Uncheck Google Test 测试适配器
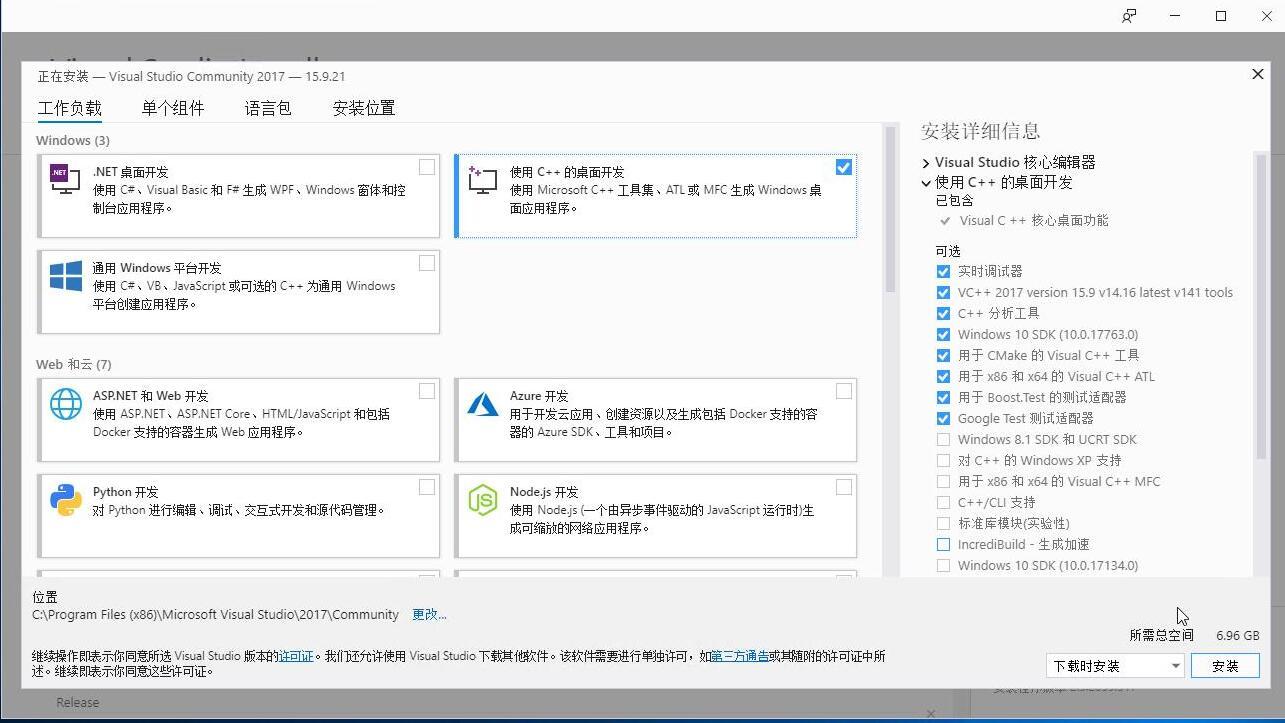The height and width of the screenshot is (723, 1285). 943,418
